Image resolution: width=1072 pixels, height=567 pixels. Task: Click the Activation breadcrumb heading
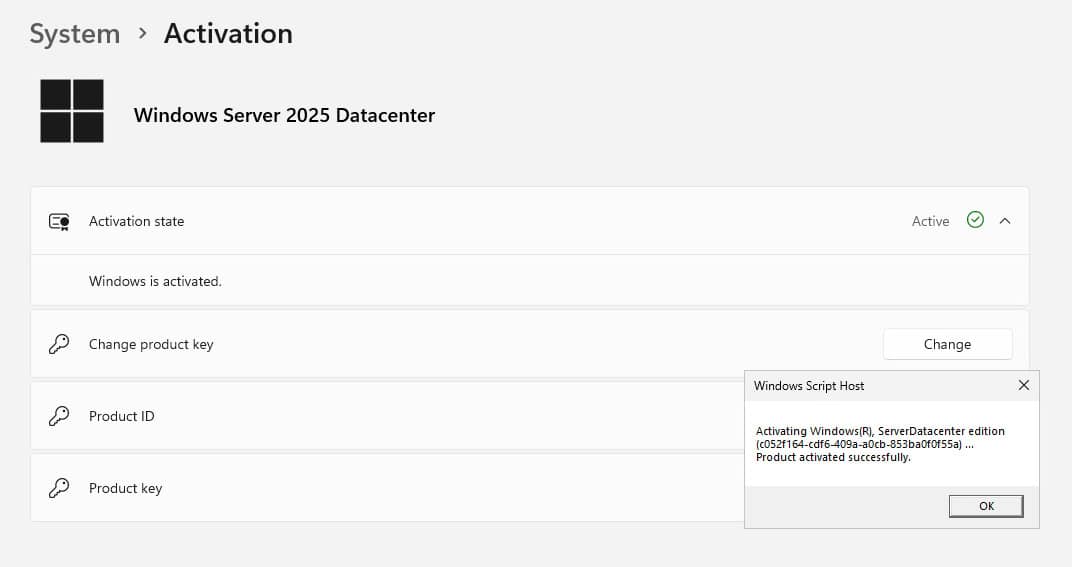pyautogui.click(x=228, y=34)
